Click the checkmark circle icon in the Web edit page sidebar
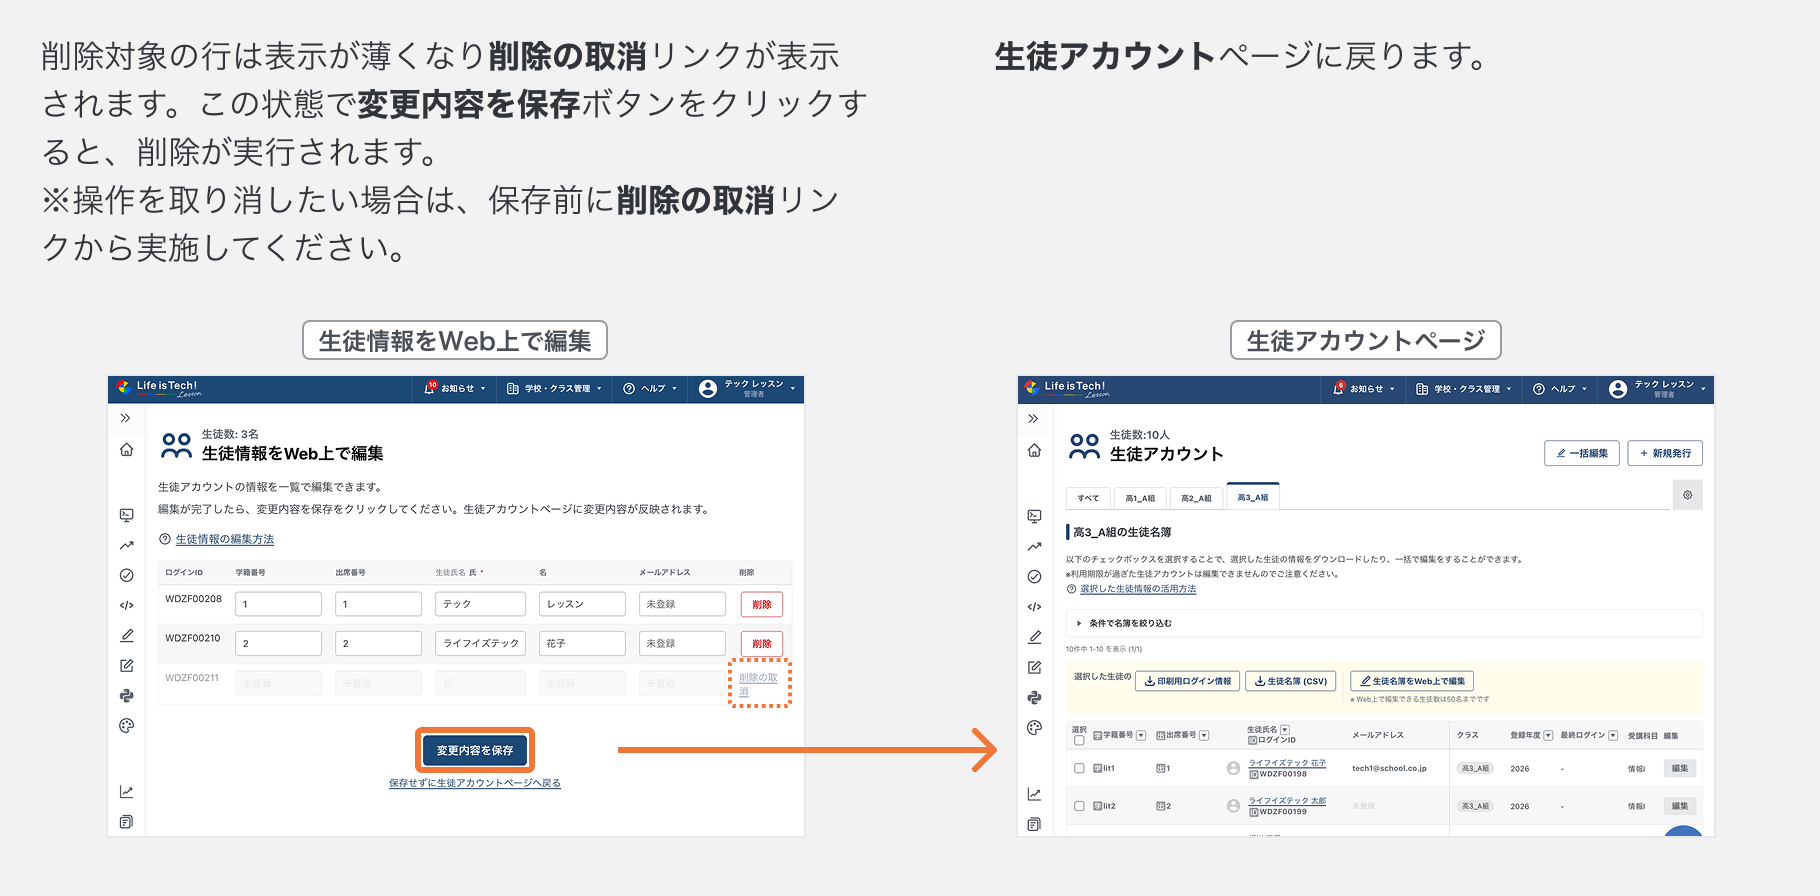 click(x=126, y=575)
